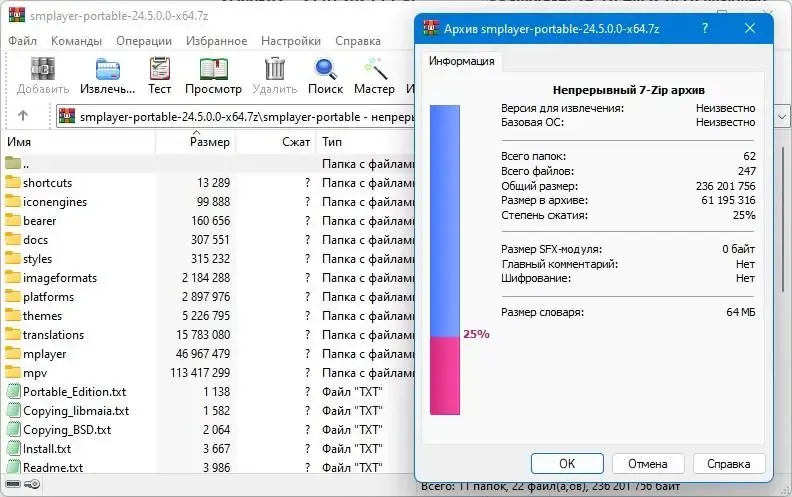Open the Файл menu
Image resolution: width=792 pixels, height=497 pixels.
22,41
